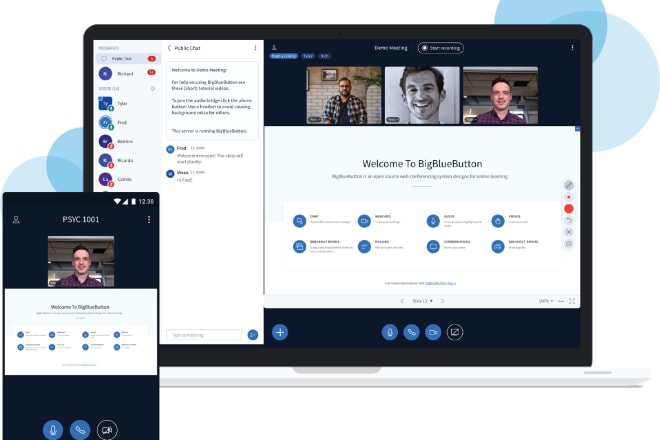Select user Tyler in the user list

pyautogui.click(x=127, y=104)
